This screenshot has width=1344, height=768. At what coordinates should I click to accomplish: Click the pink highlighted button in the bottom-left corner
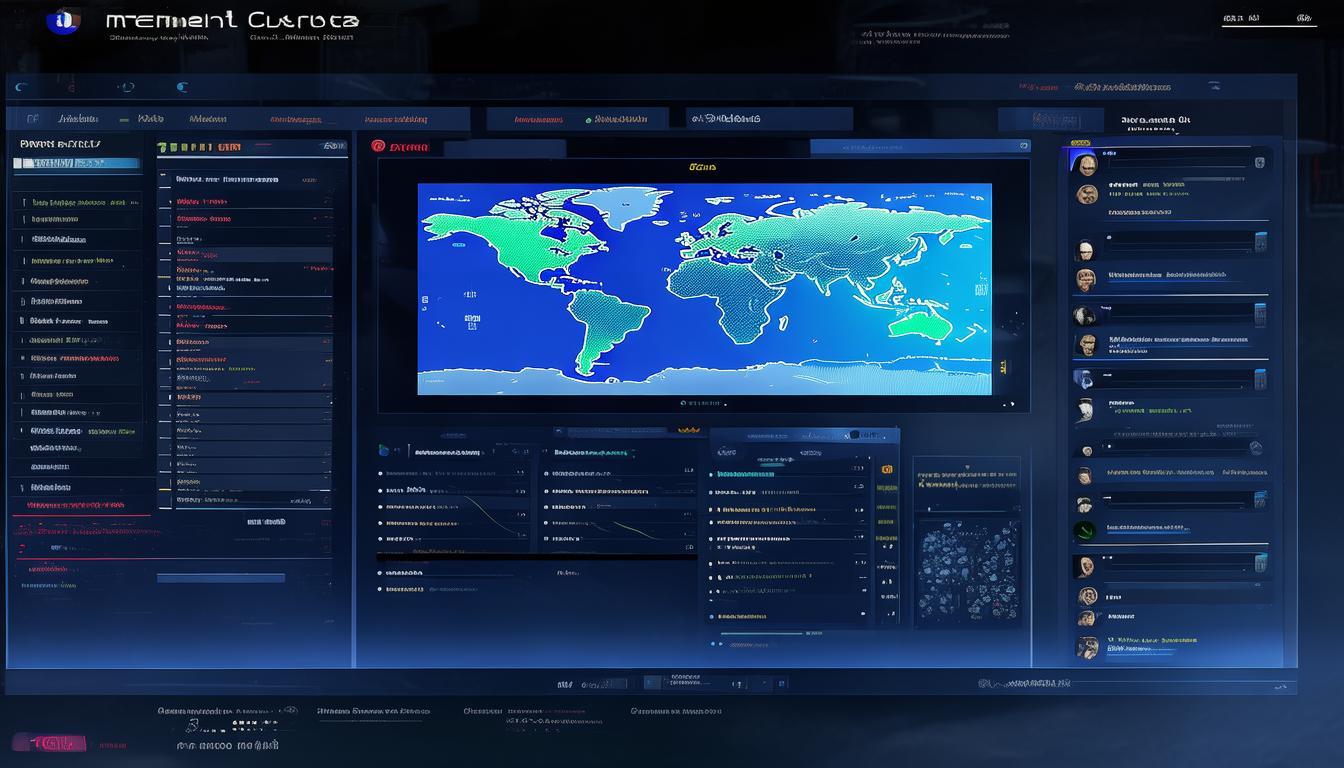tap(48, 743)
